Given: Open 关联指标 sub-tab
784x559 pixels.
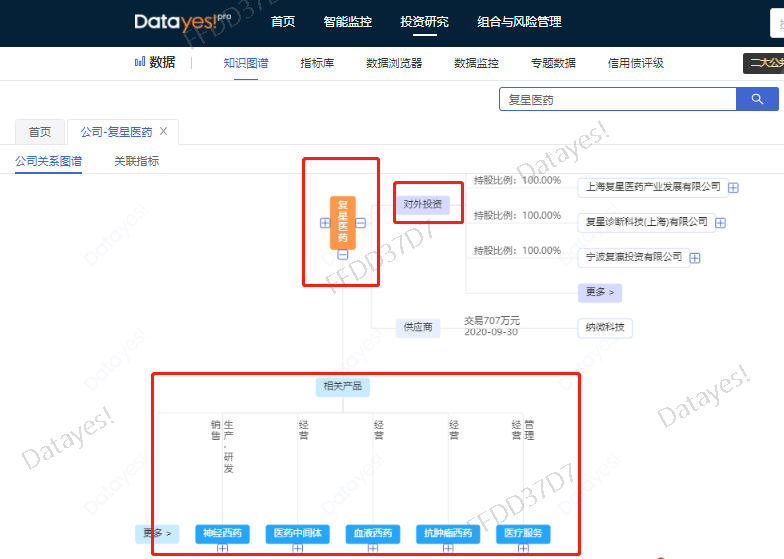Looking at the screenshot, I should click(x=136, y=161).
